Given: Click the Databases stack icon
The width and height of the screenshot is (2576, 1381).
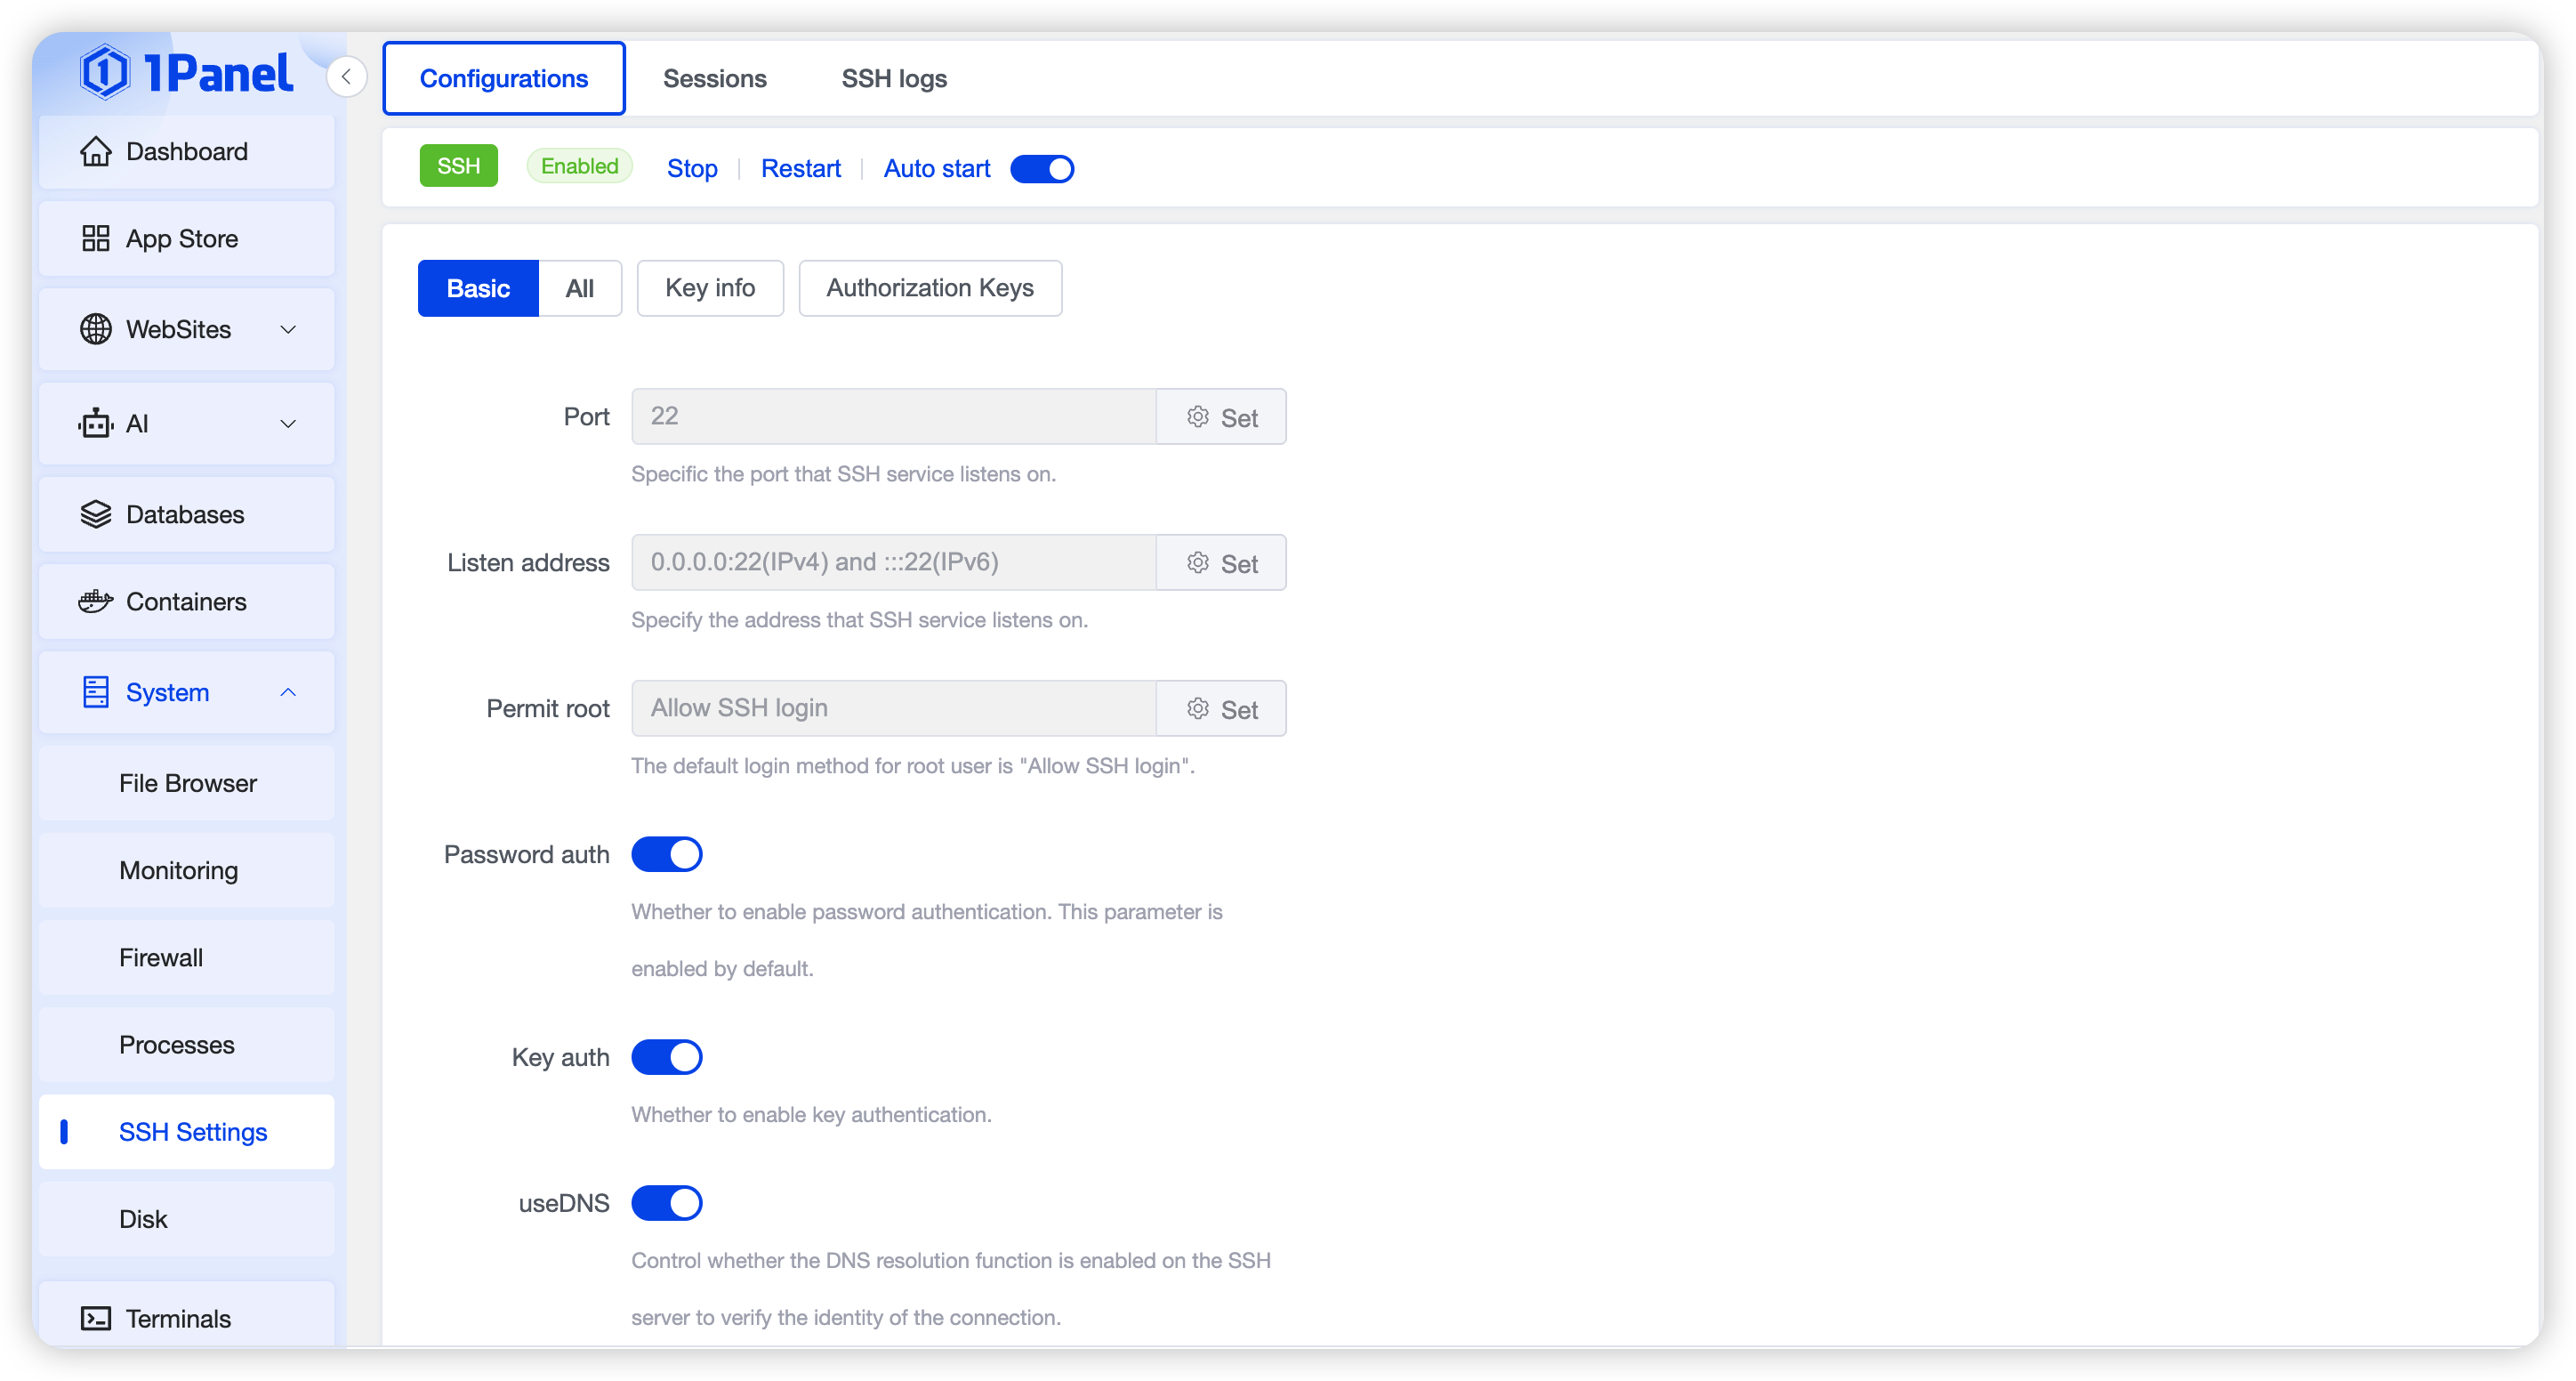Looking at the screenshot, I should [96, 515].
